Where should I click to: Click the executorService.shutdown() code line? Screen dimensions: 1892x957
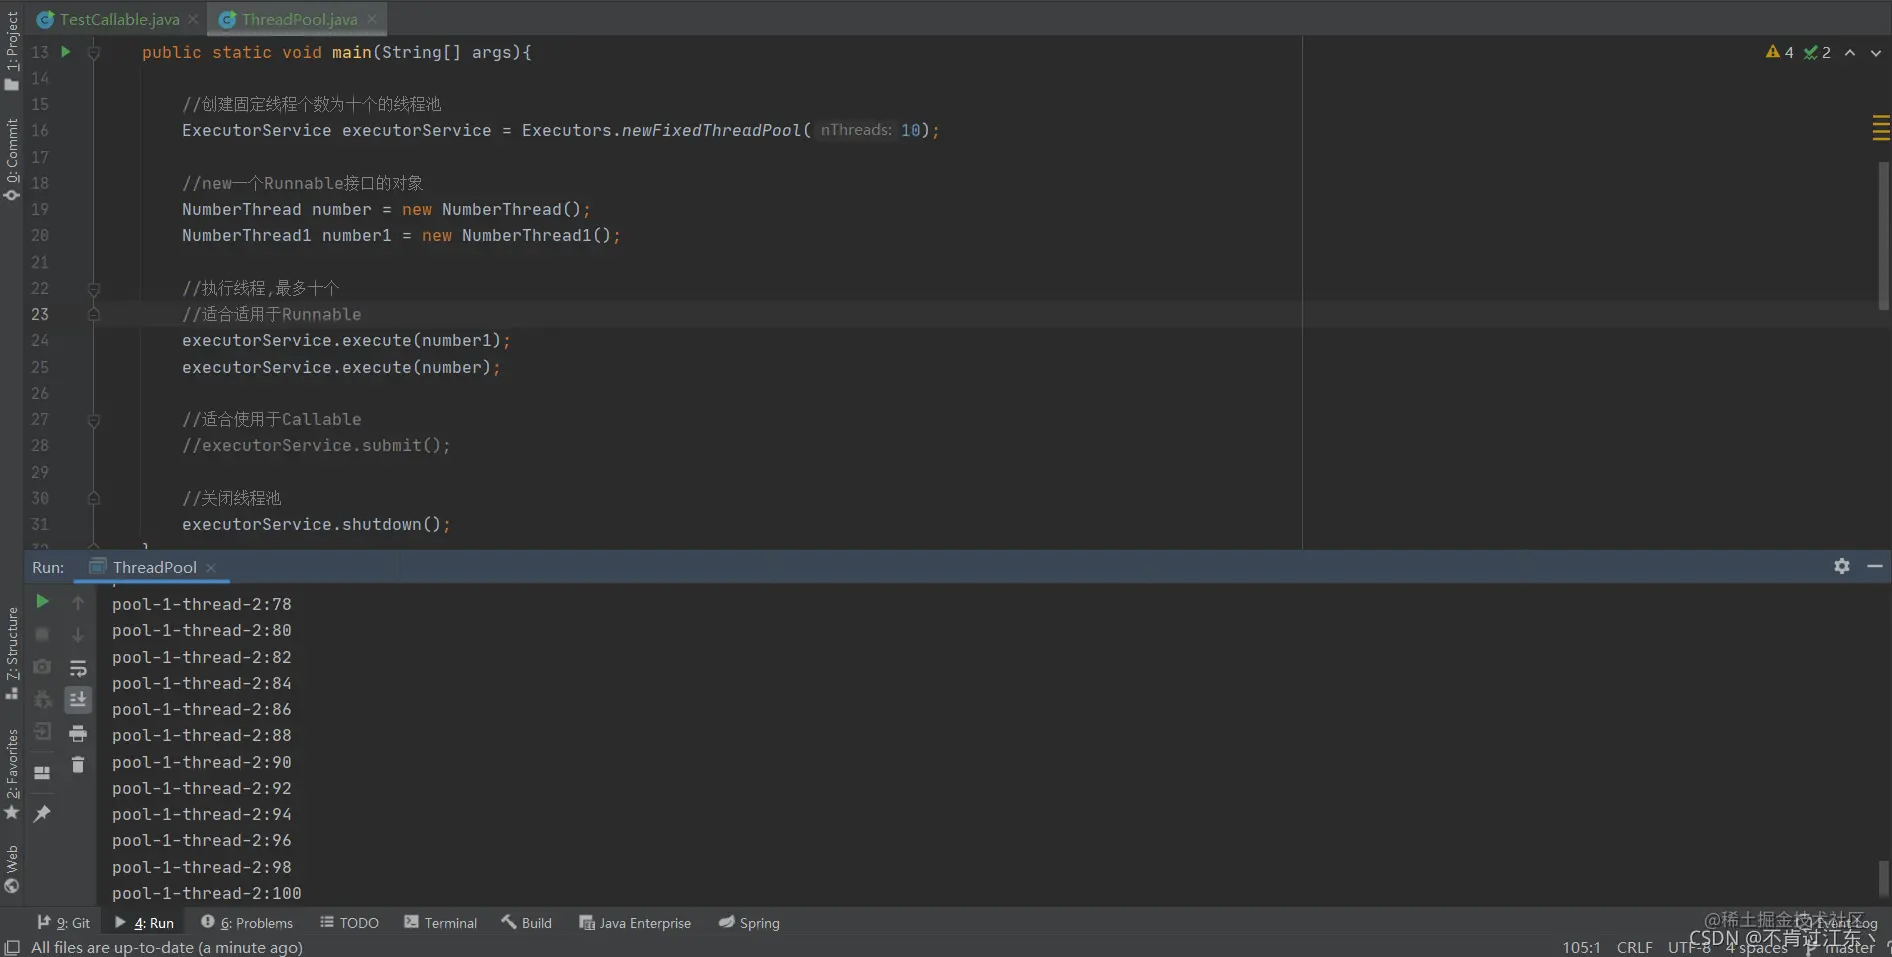(316, 524)
